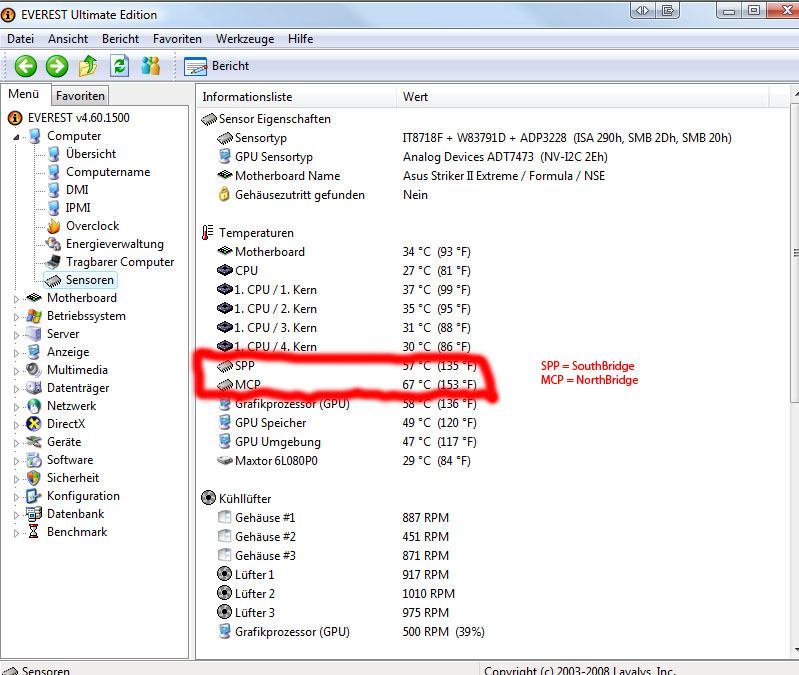Expand the Datenträger tree node
Viewport: 799px width, 675px height.
(x=16, y=389)
